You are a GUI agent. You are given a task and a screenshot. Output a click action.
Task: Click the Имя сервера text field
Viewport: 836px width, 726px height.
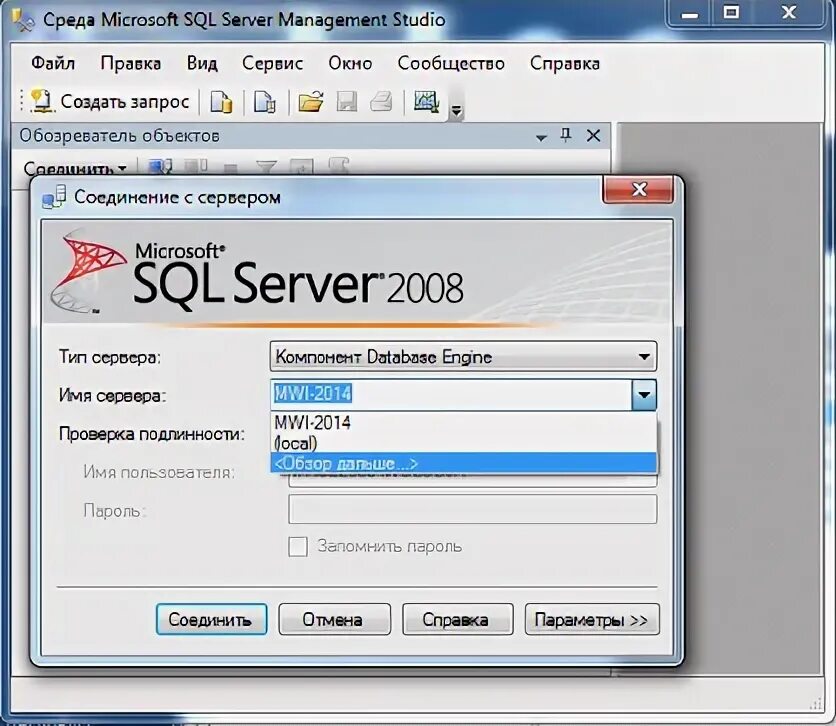coord(451,394)
